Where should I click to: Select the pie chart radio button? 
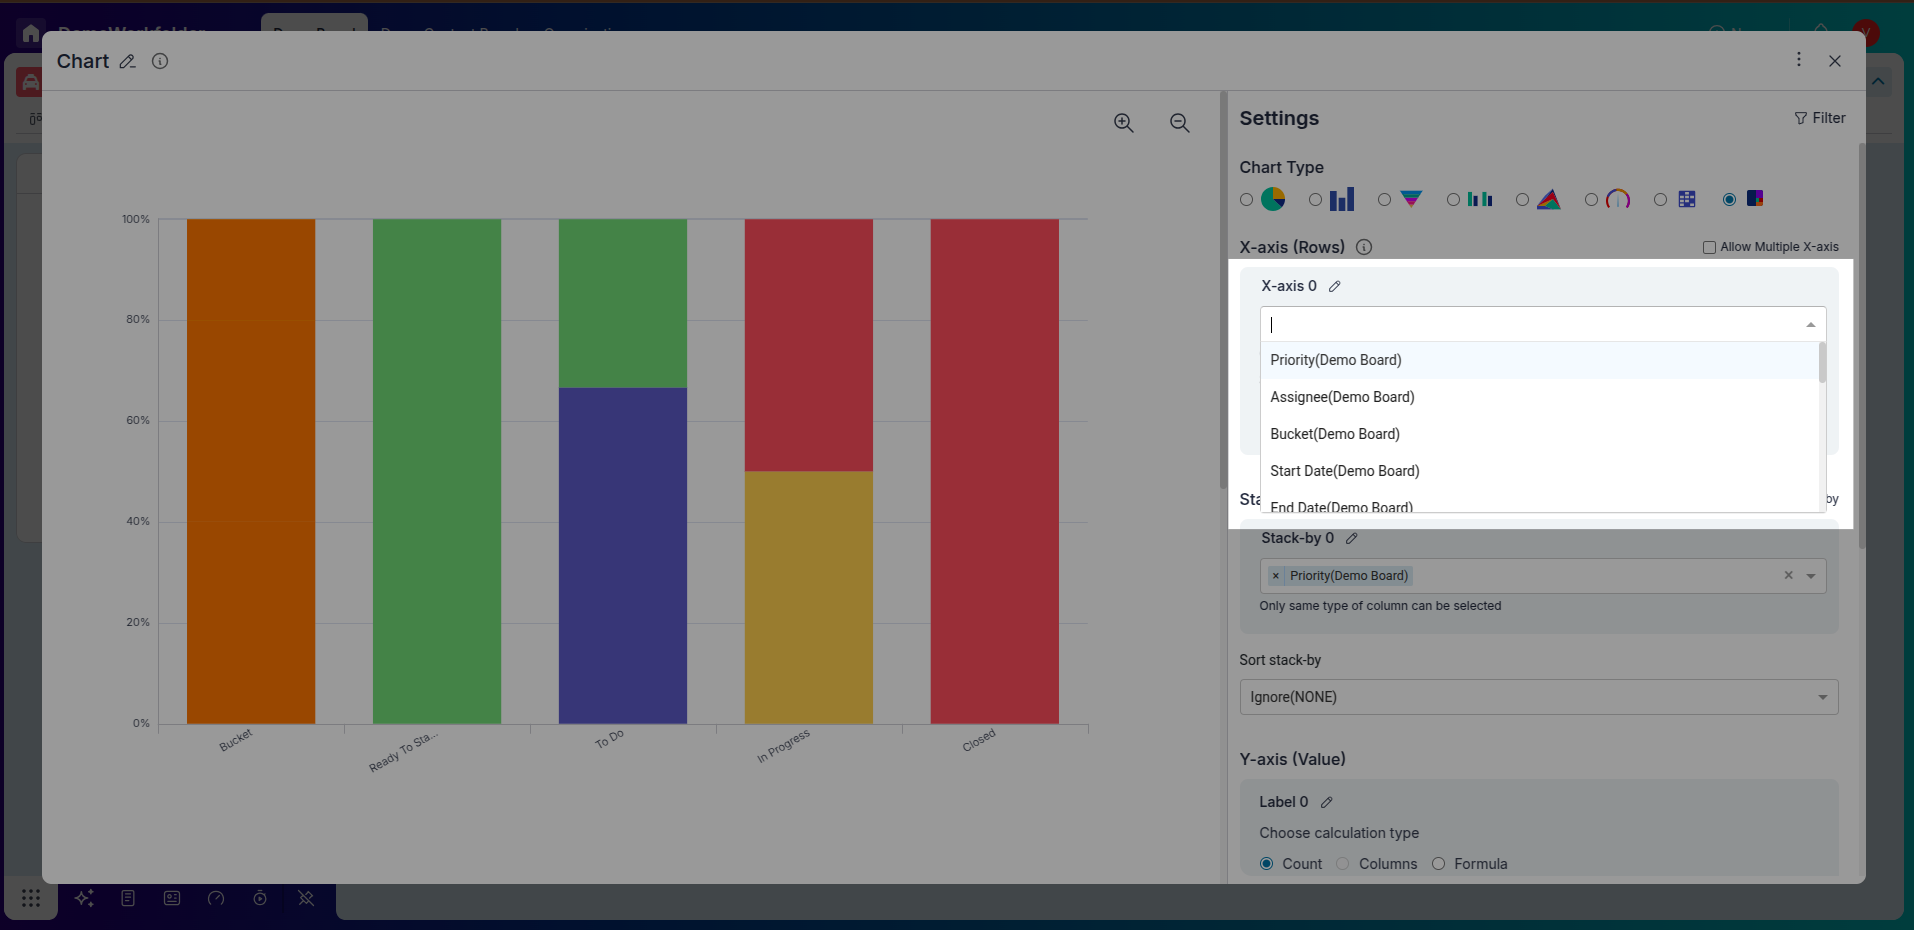(1246, 200)
